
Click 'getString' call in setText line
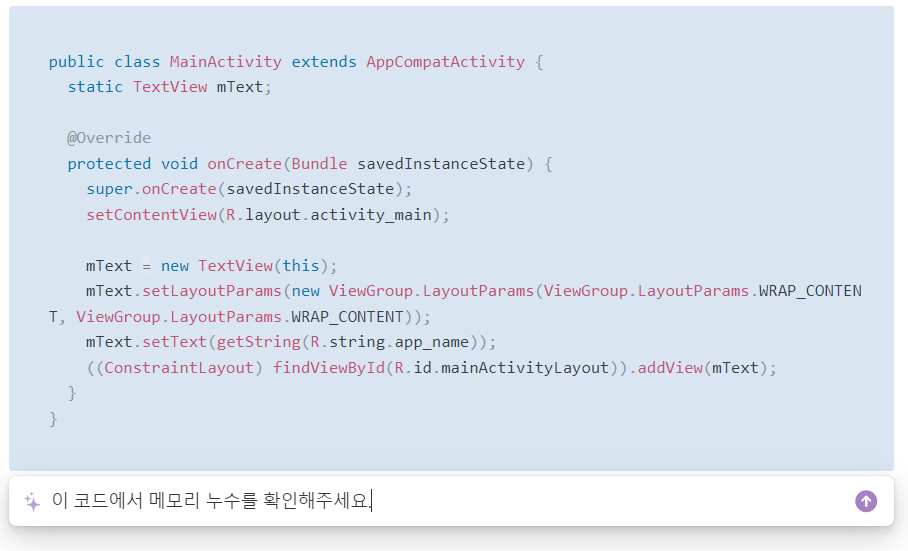pyautogui.click(x=259, y=342)
